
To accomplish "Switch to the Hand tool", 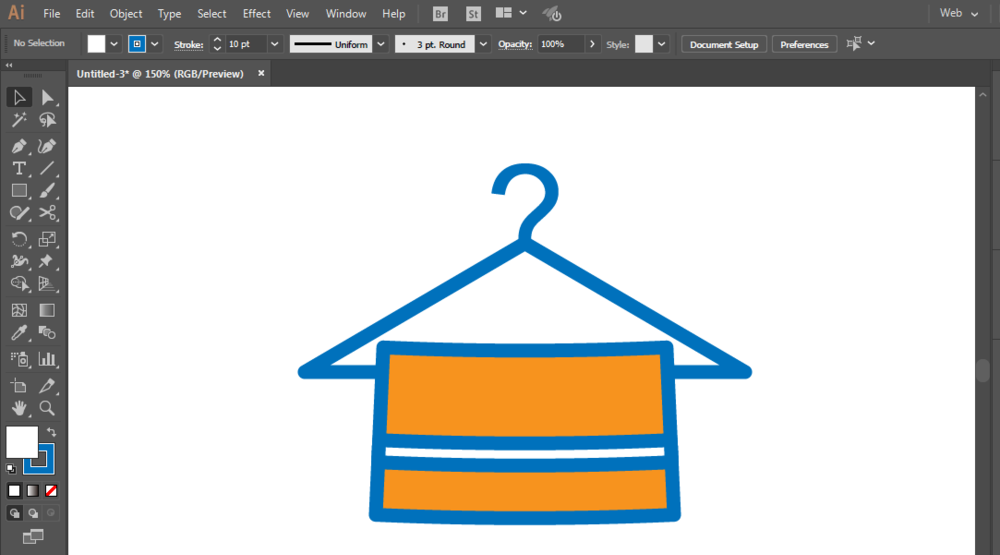I will pyautogui.click(x=19, y=408).
